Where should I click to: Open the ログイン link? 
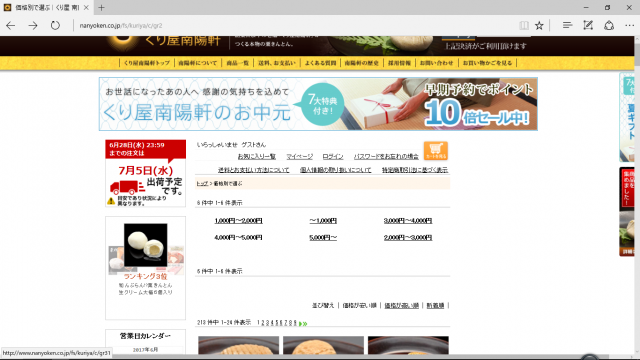pos(333,156)
